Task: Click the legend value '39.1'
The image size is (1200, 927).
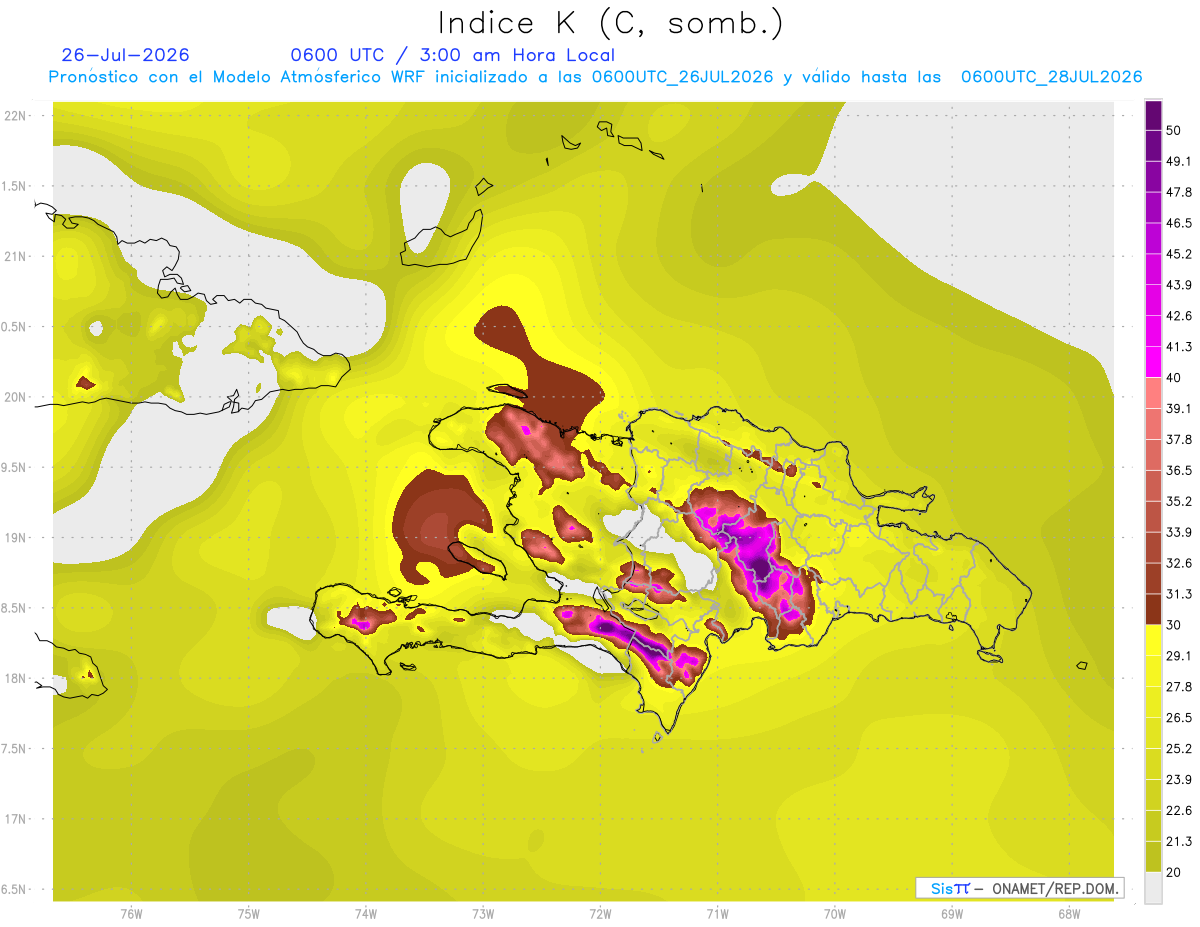Action: [1179, 408]
